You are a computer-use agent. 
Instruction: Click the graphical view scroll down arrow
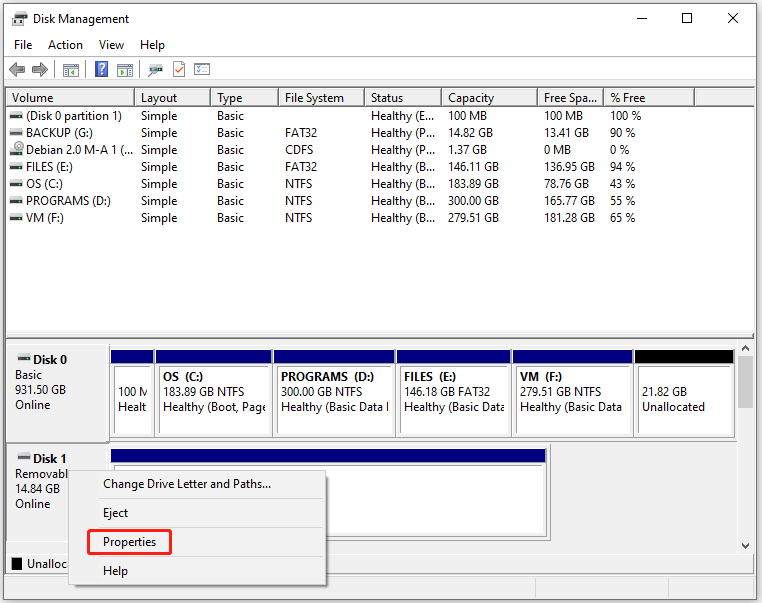(745, 546)
